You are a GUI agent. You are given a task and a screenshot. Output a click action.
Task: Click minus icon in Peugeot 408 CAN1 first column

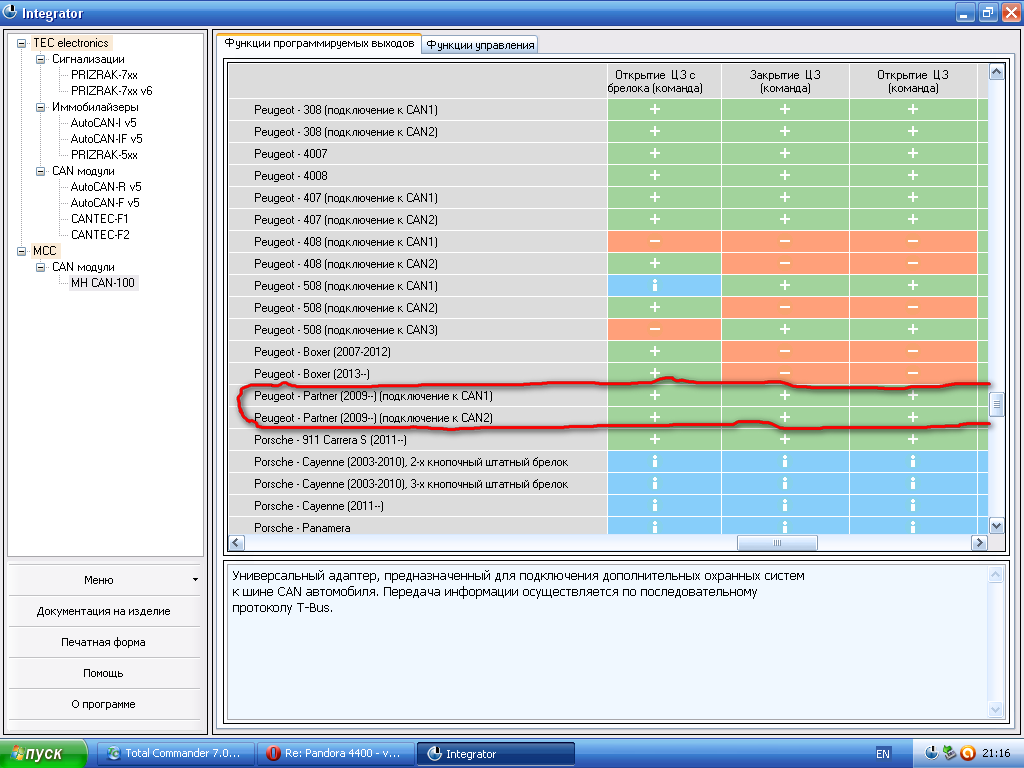pos(655,241)
